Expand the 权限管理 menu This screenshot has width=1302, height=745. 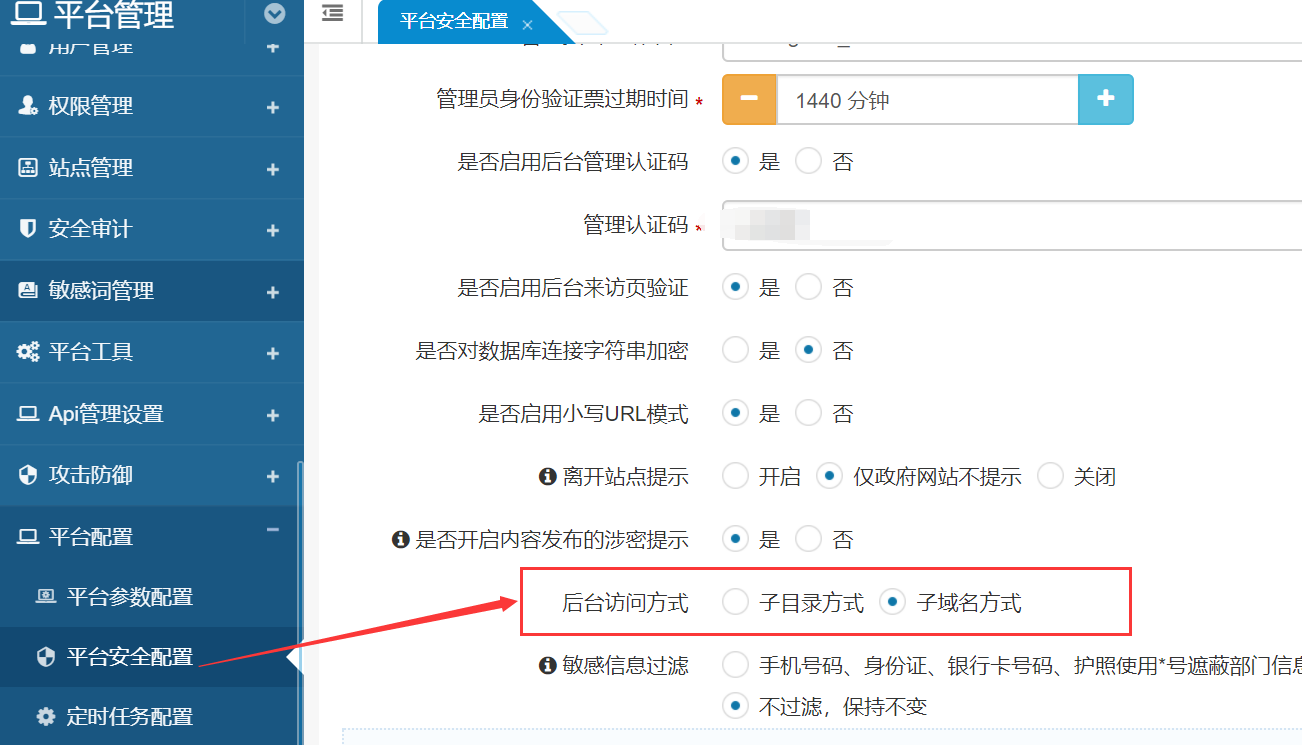272,107
